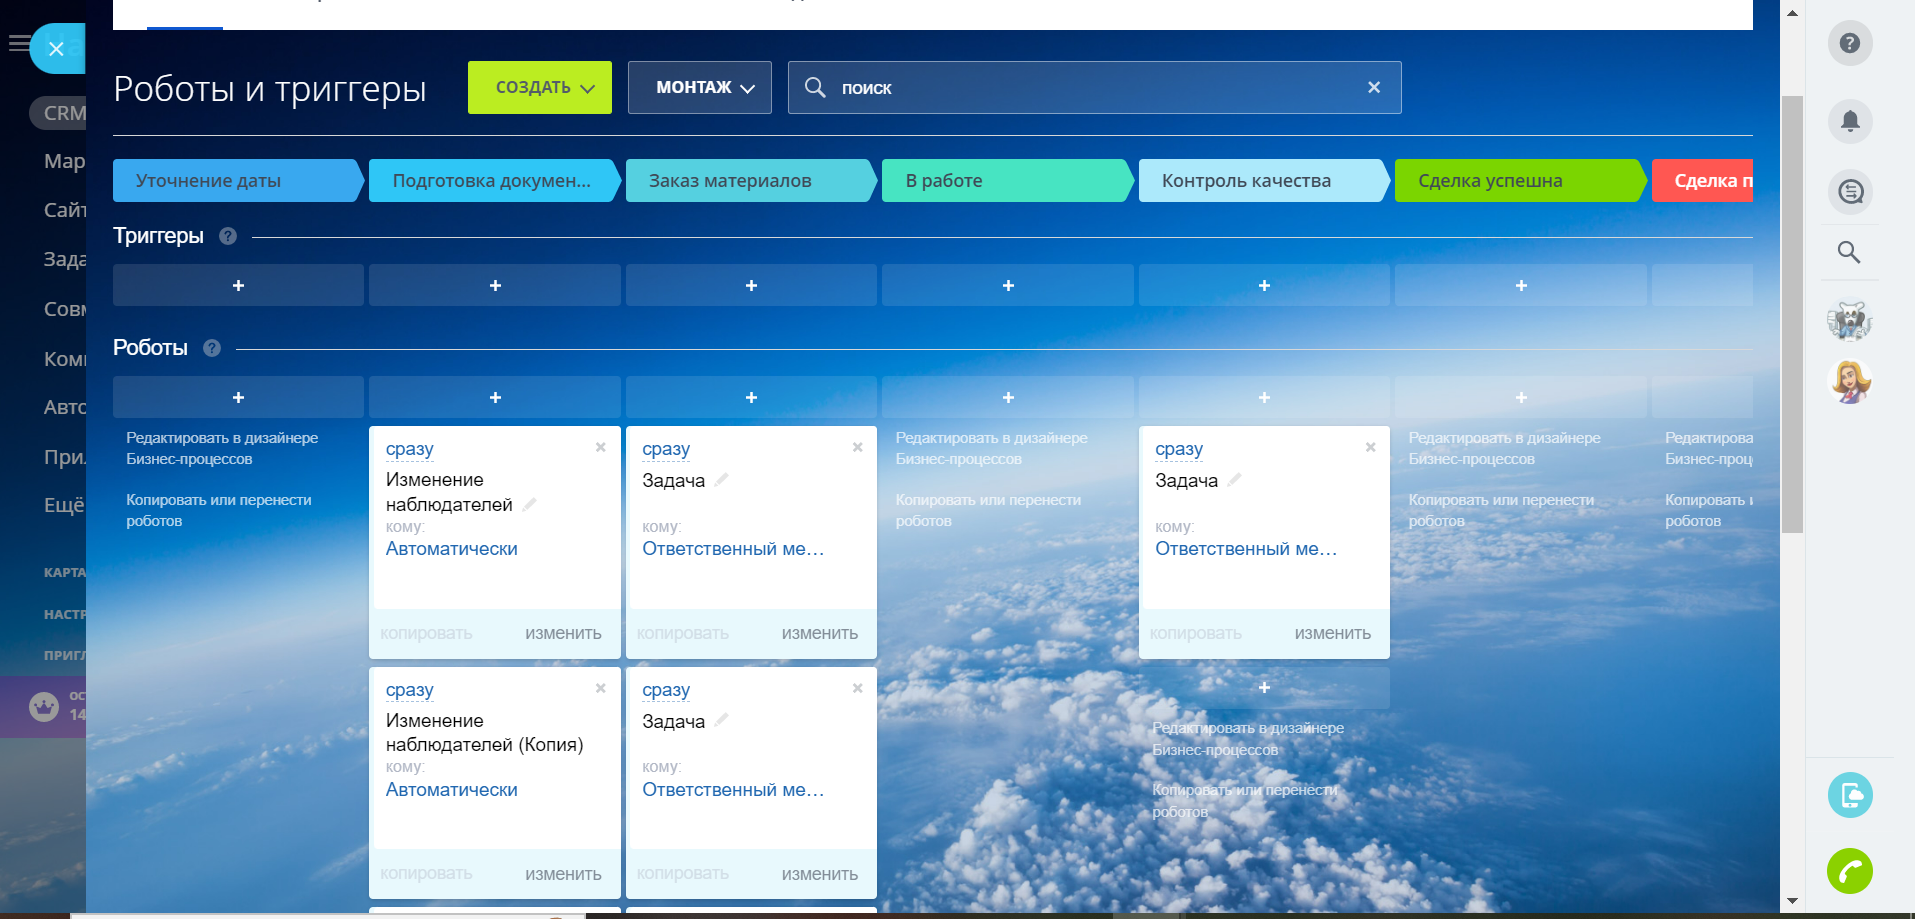This screenshot has height=919, width=1915.
Task: Add a trigger under В работе
Action: click(x=1008, y=285)
